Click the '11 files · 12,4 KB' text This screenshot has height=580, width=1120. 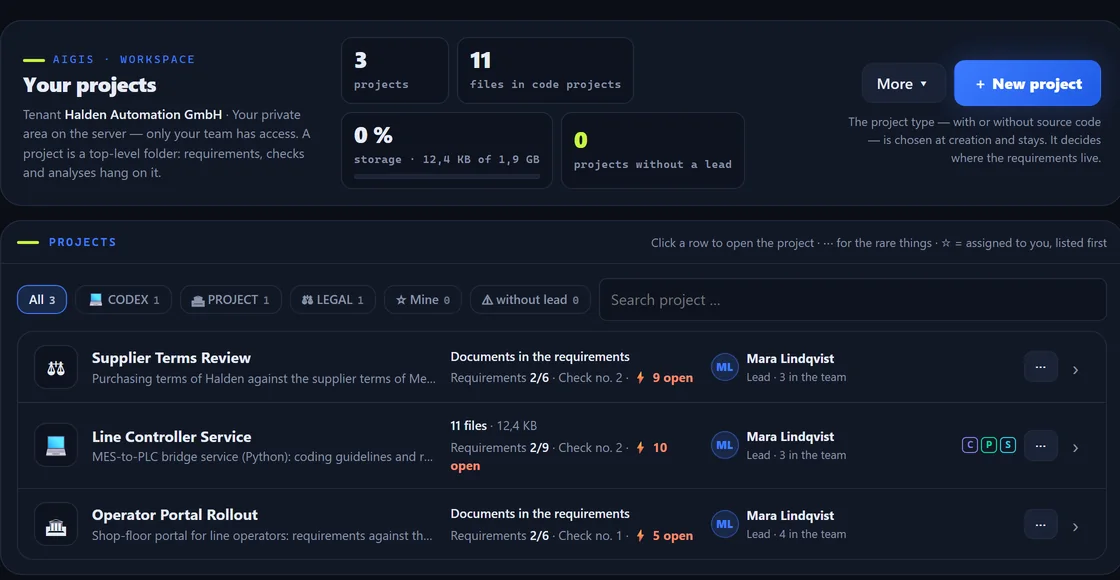[494, 426]
